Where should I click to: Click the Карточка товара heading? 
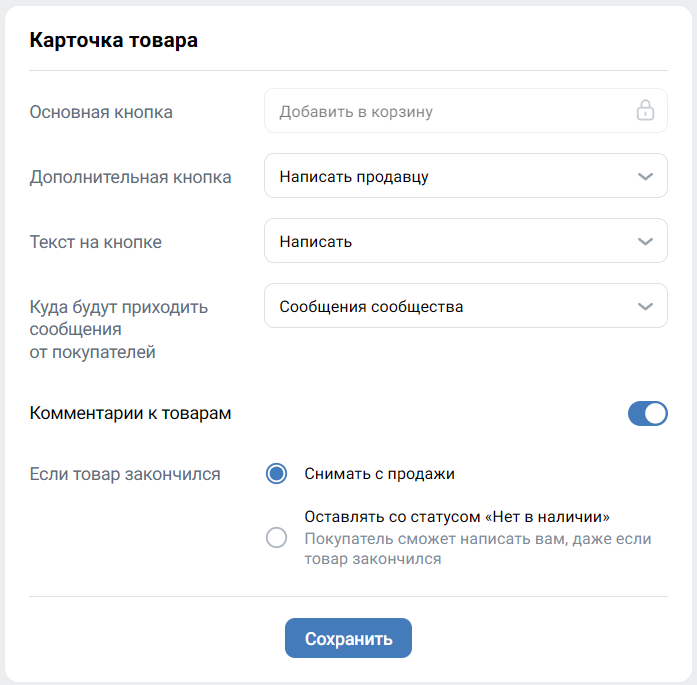pos(114,41)
